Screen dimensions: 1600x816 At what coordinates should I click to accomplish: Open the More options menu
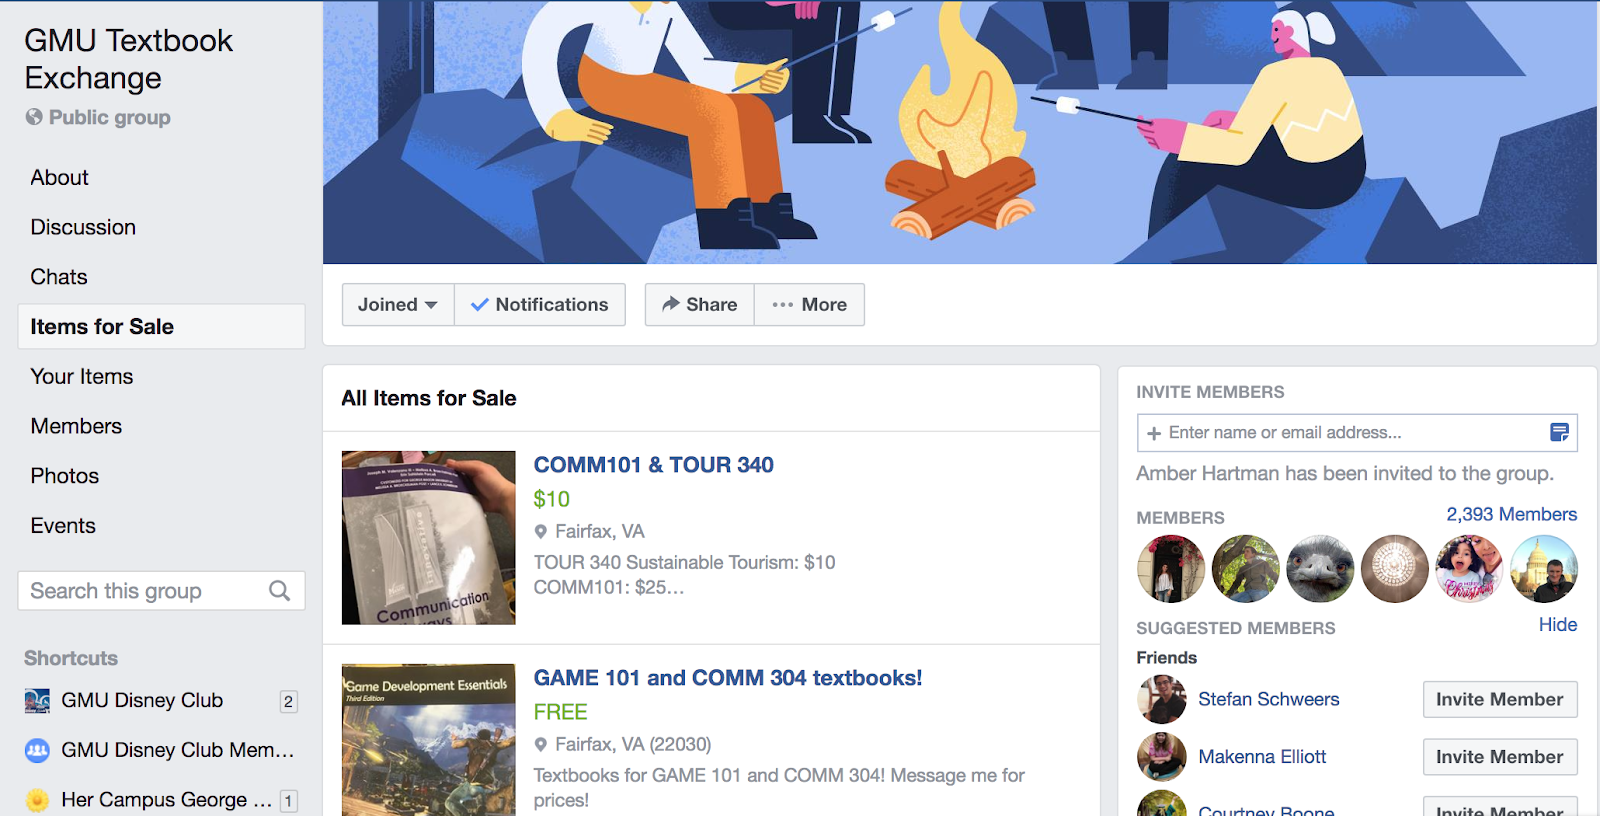pos(810,305)
